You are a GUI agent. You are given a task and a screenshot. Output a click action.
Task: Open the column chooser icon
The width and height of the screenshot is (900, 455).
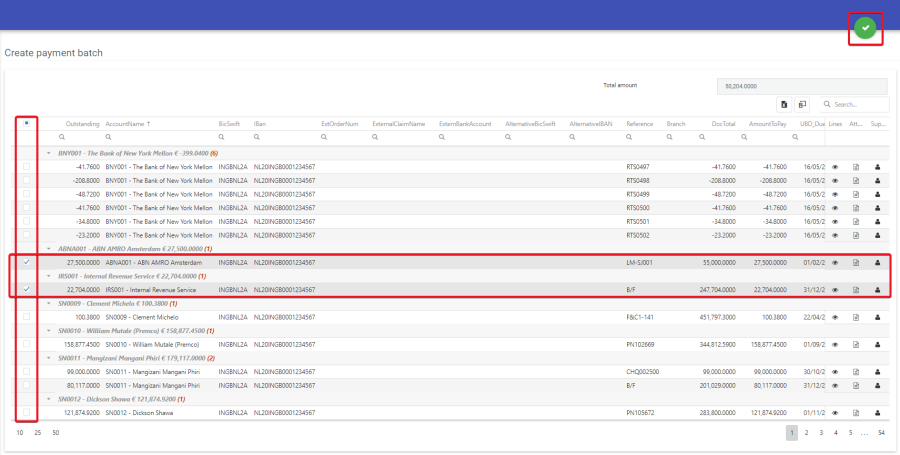(802, 104)
